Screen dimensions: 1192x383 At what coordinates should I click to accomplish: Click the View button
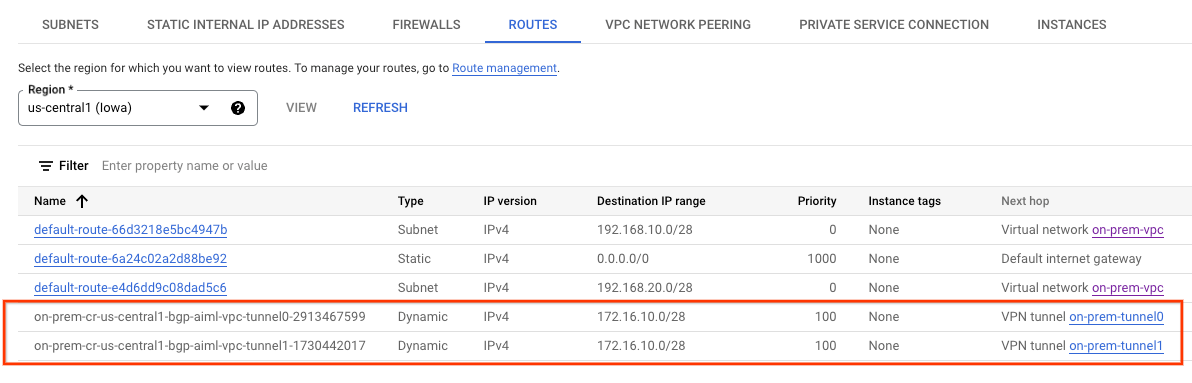[x=301, y=108]
